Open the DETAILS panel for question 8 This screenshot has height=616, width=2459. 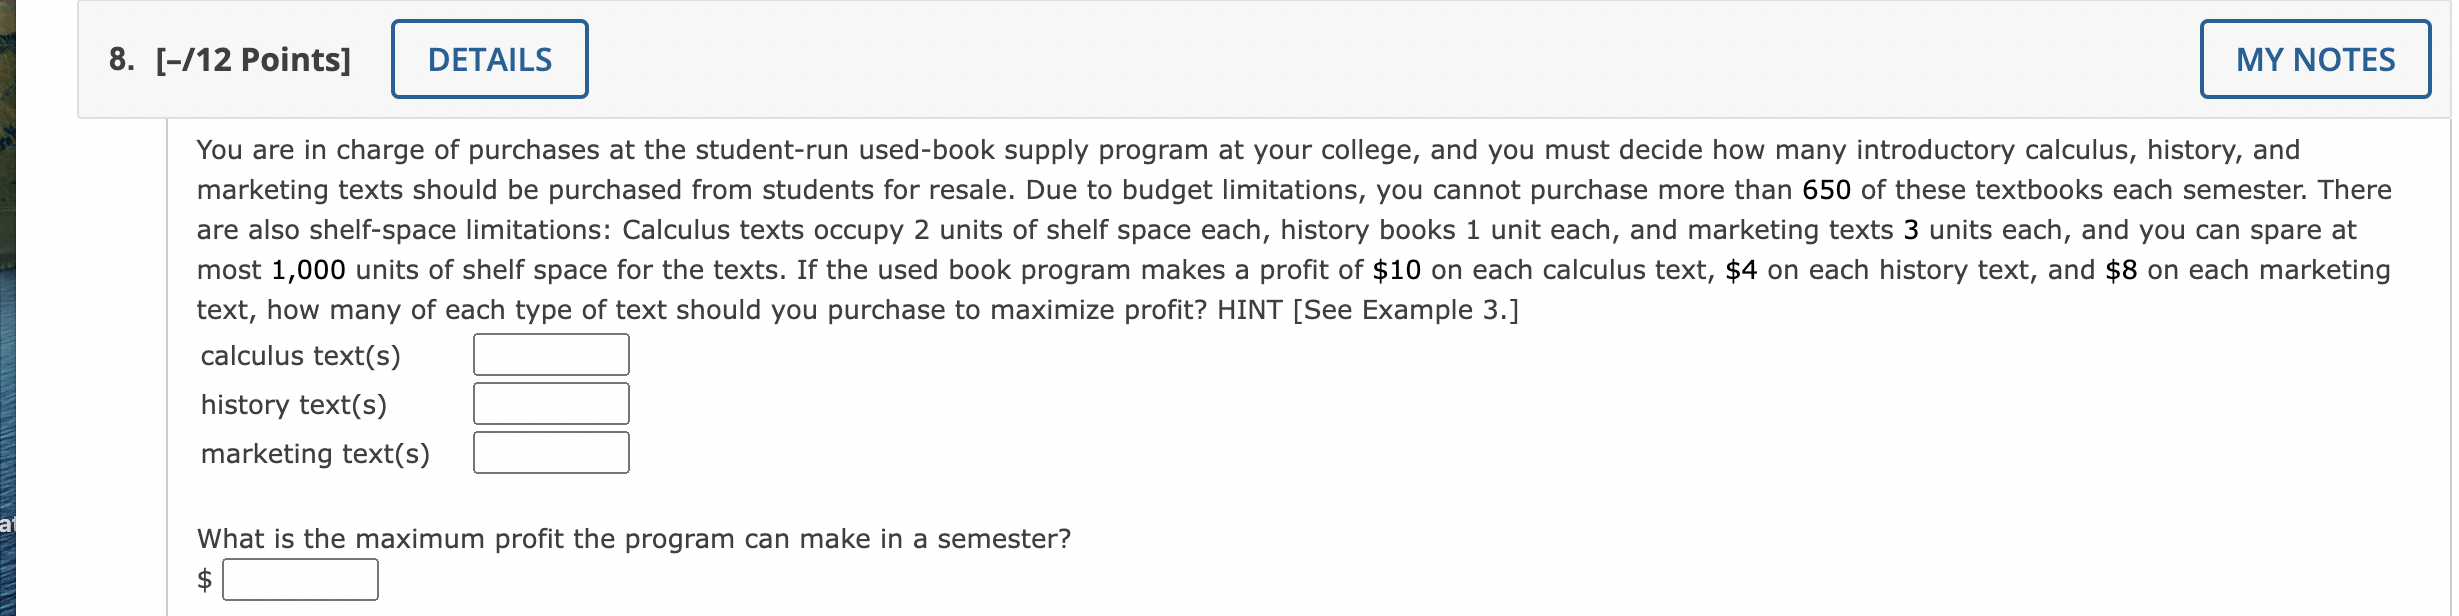click(x=489, y=58)
